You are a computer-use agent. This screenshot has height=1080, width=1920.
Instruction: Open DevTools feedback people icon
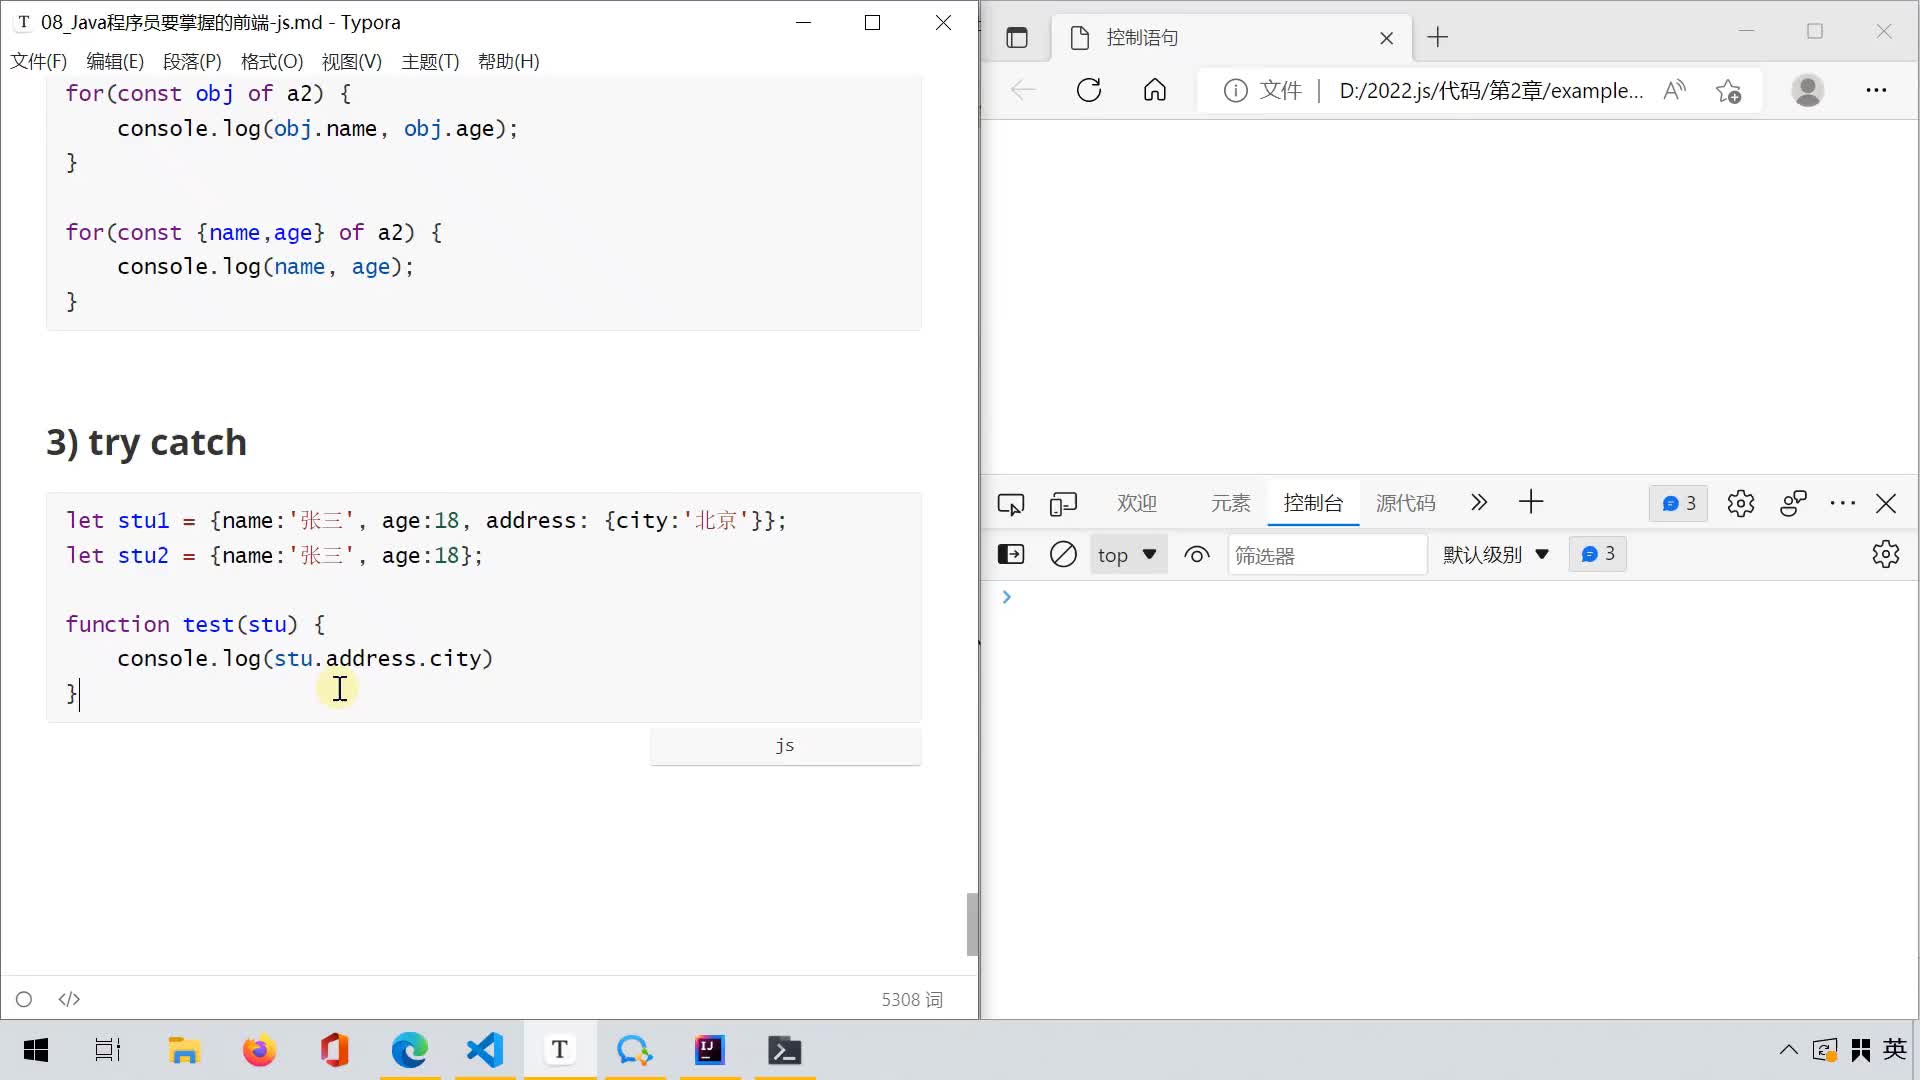(x=1793, y=504)
